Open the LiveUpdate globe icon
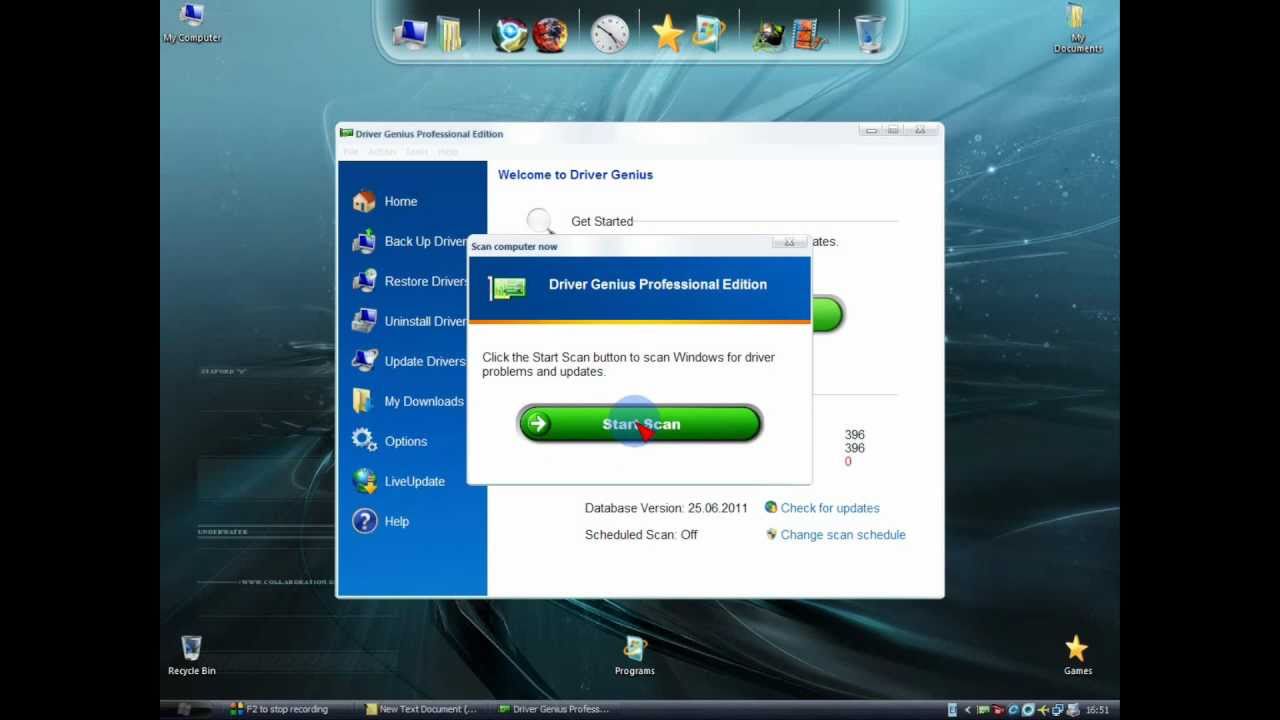The image size is (1280, 720). coord(364,481)
